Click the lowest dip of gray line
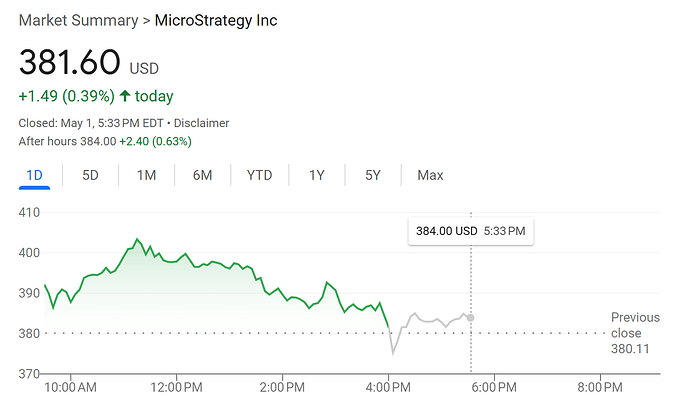 pos(393,353)
